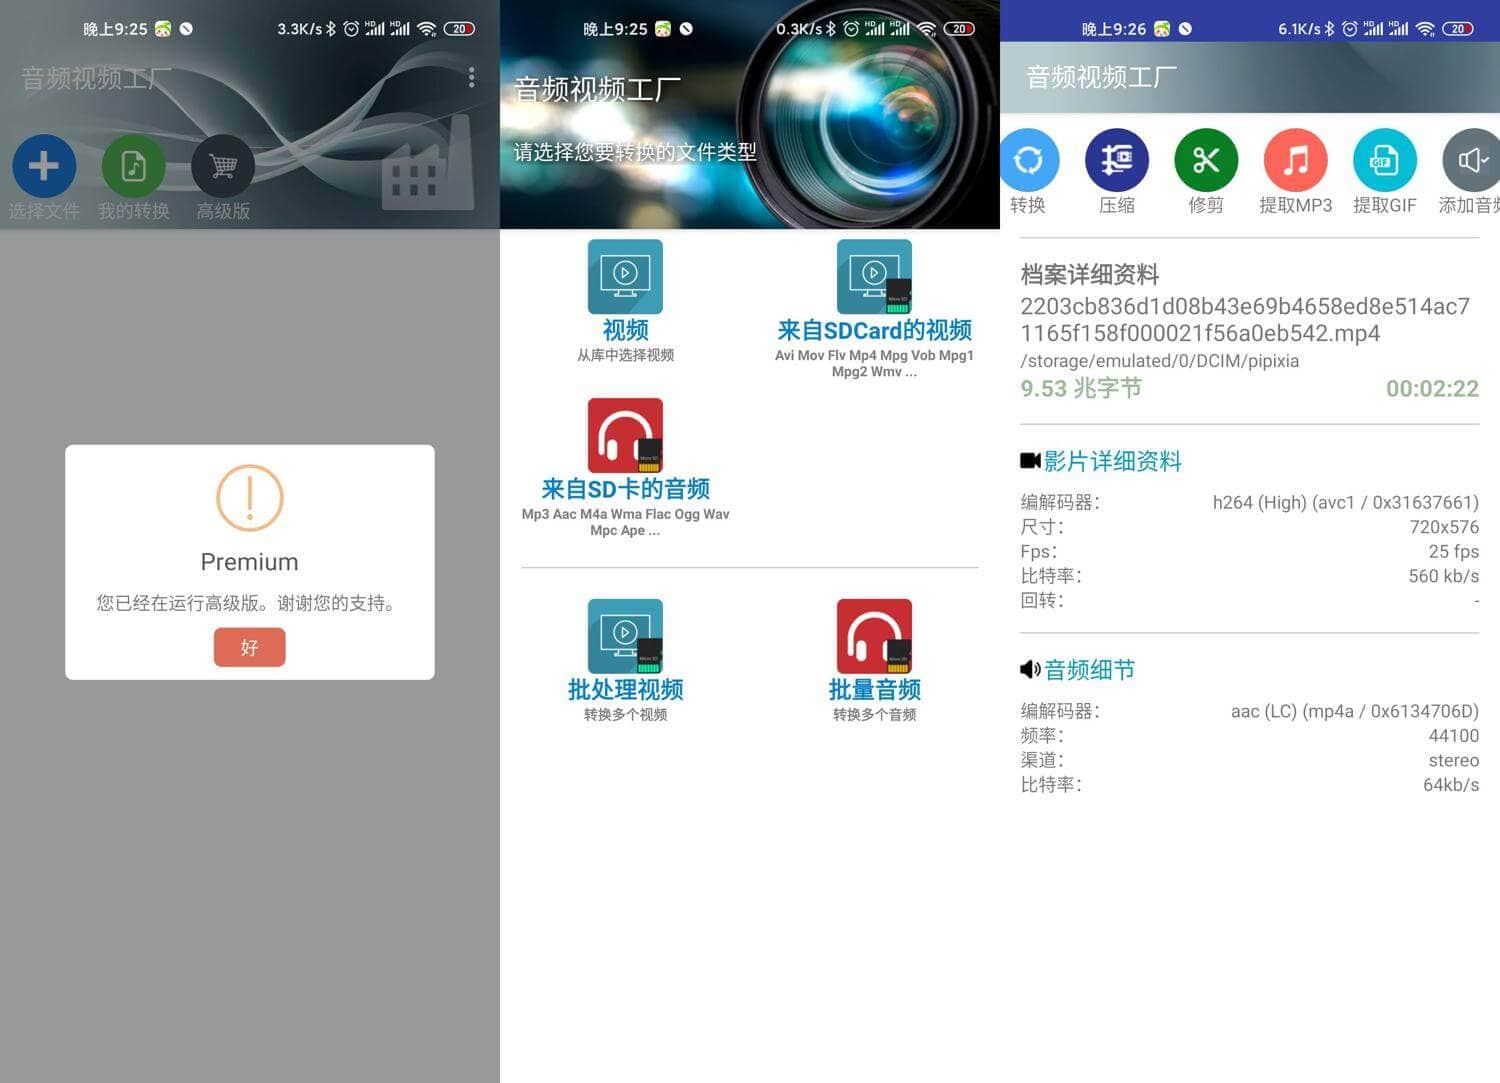This screenshot has width=1500, height=1083.
Task: Tap the 高级版 shopping cart icon
Action: (222, 166)
